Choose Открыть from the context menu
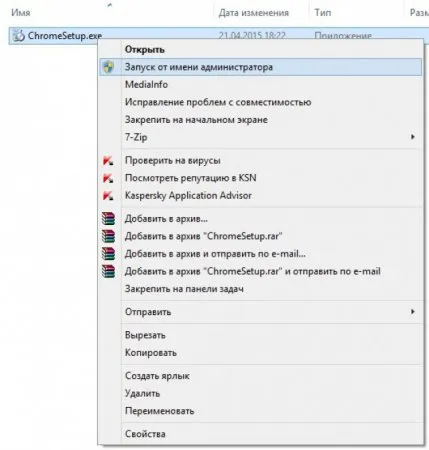429x450 pixels. (261, 50)
